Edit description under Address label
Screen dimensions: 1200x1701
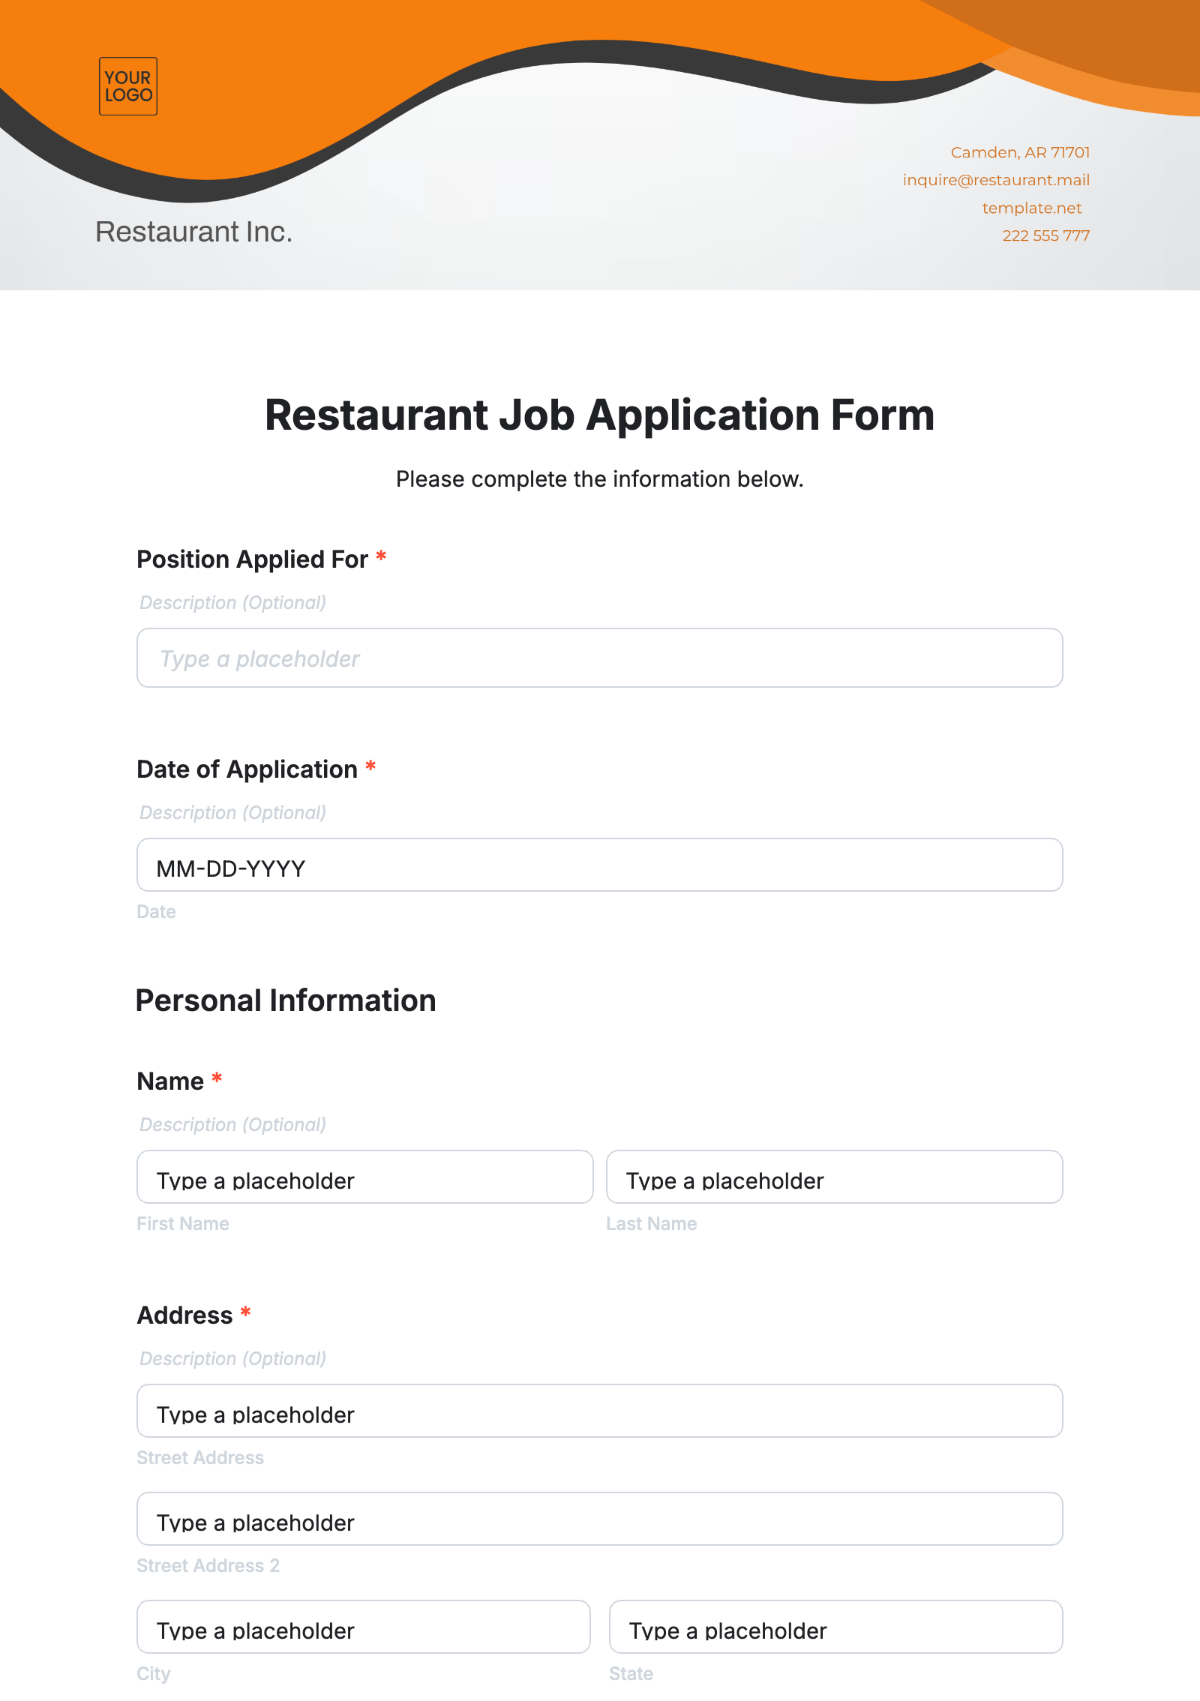click(x=233, y=1359)
